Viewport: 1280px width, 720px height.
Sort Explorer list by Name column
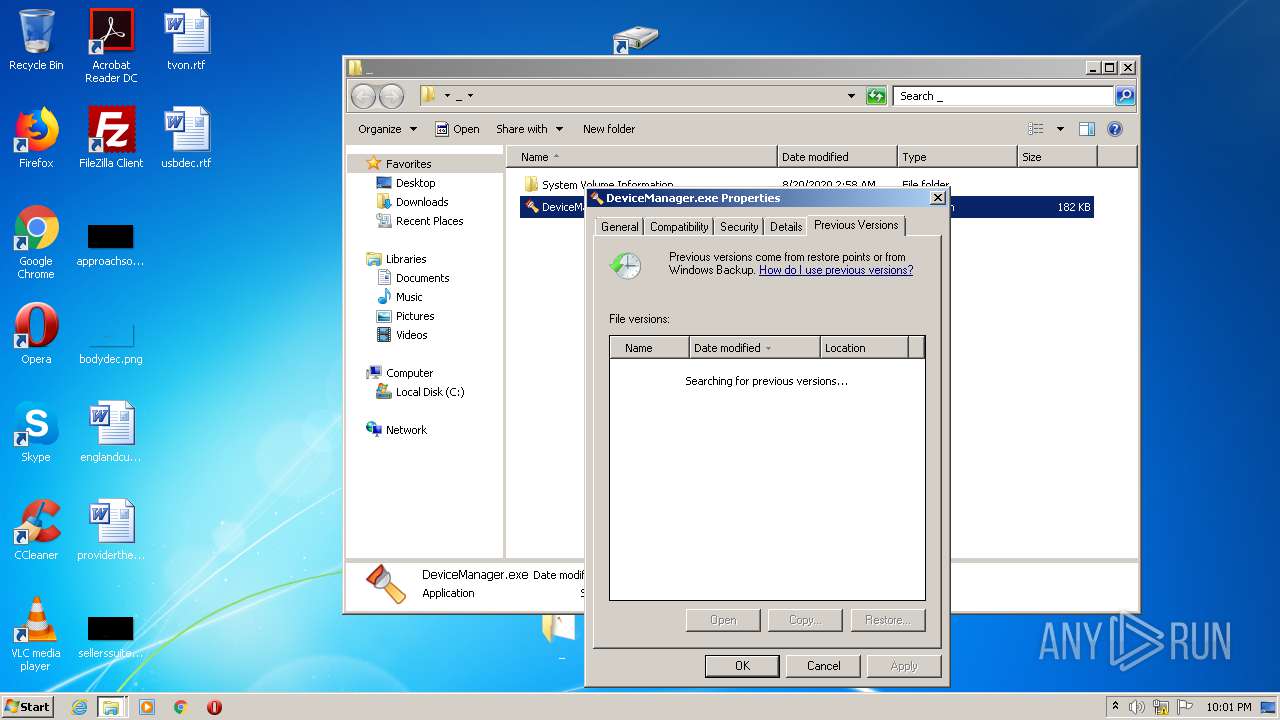[x=641, y=157]
